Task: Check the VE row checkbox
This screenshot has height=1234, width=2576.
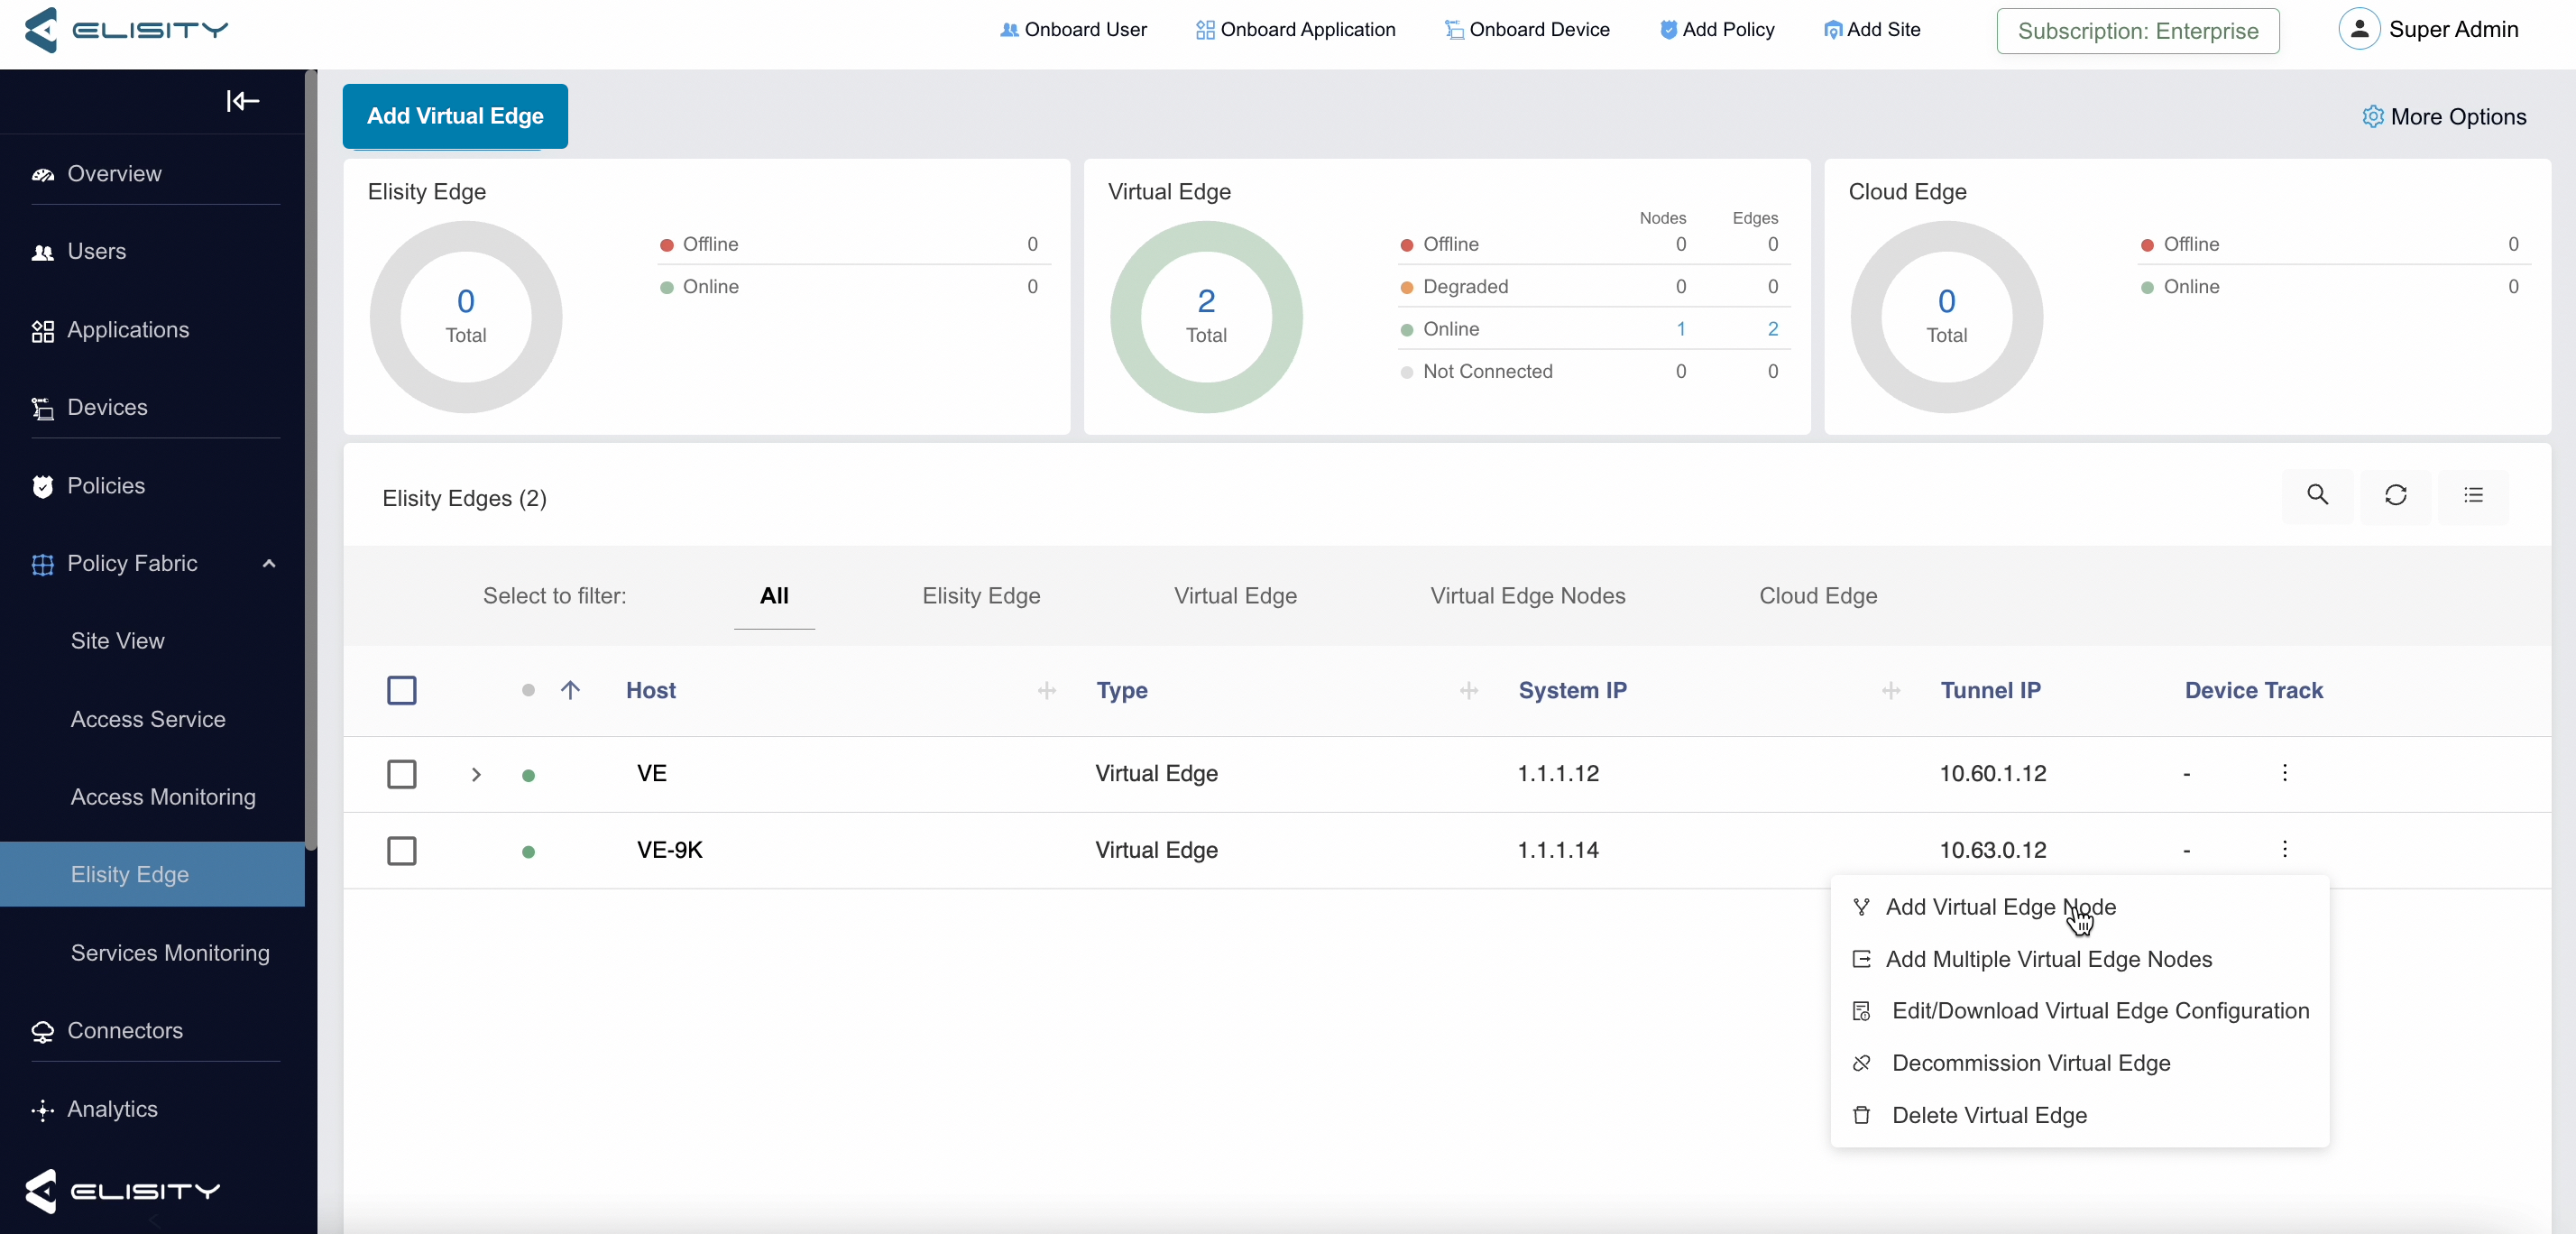Action: [401, 774]
